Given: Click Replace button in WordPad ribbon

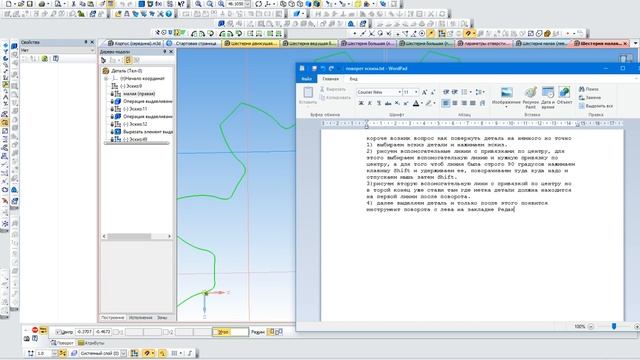Looking at the screenshot, I should (x=590, y=98).
